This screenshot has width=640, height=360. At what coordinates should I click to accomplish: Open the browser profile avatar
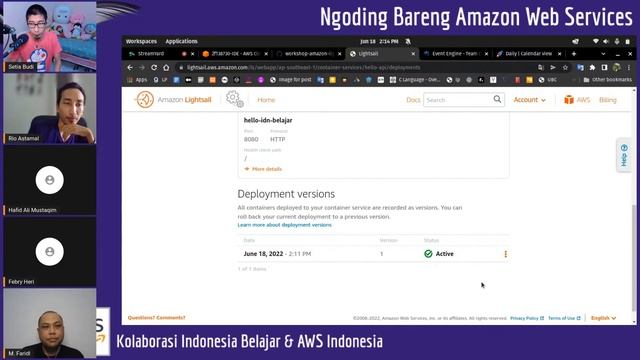tap(617, 67)
